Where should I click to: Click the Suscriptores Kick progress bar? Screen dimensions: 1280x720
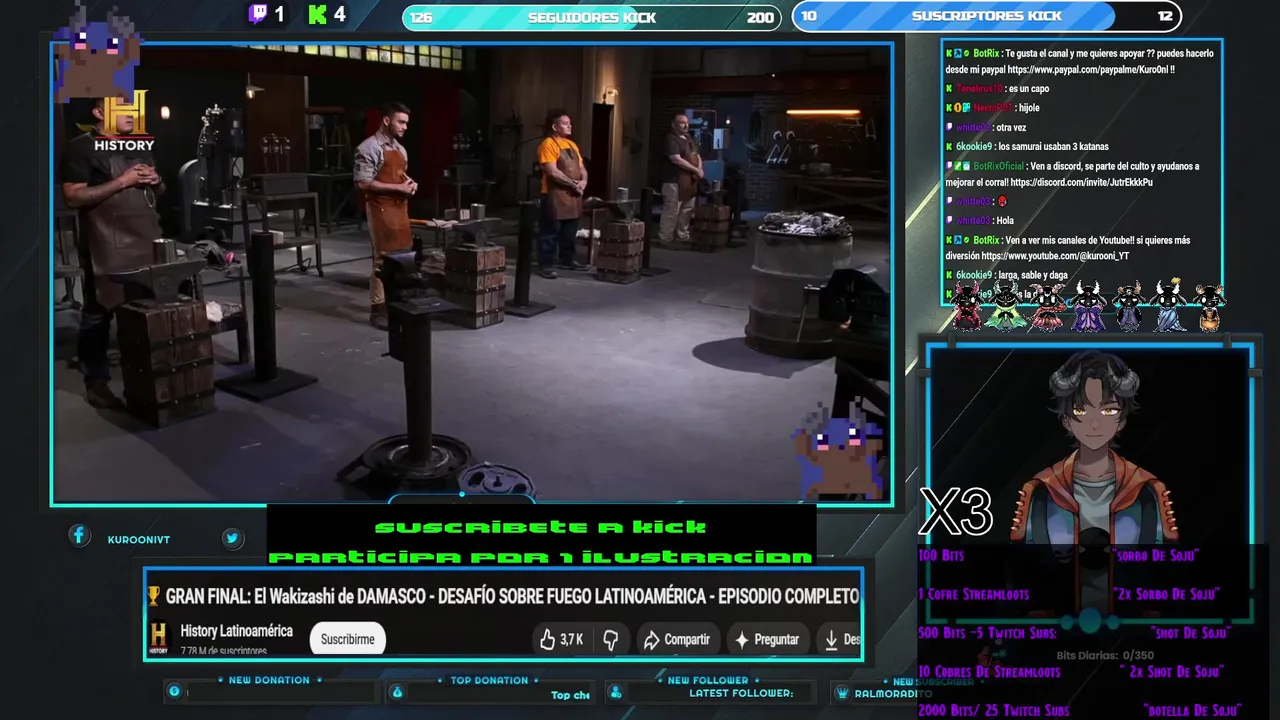pyautogui.click(x=987, y=16)
